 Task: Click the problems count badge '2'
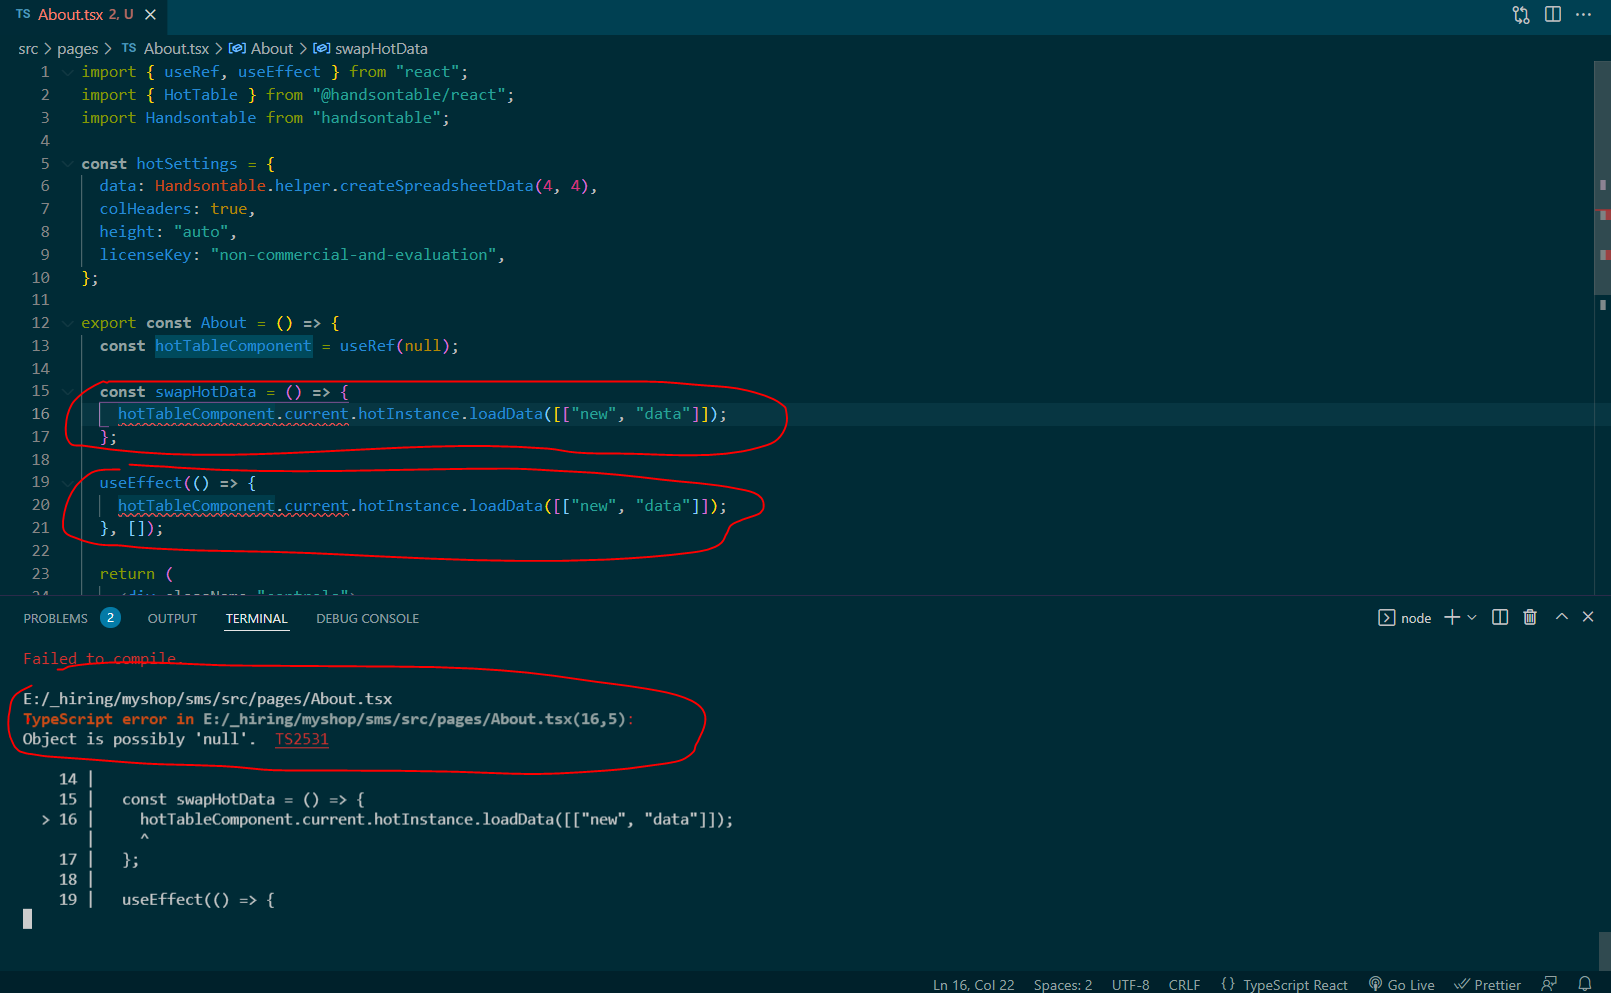pos(110,618)
